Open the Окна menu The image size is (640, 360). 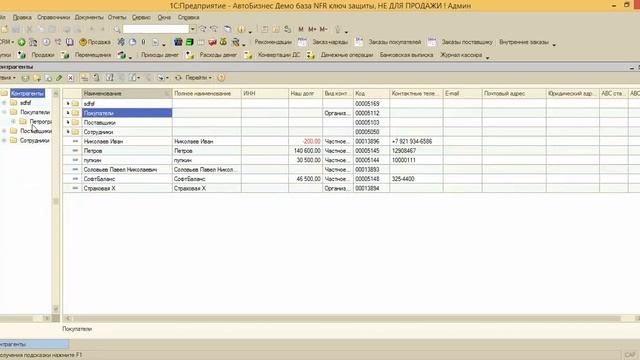(164, 18)
